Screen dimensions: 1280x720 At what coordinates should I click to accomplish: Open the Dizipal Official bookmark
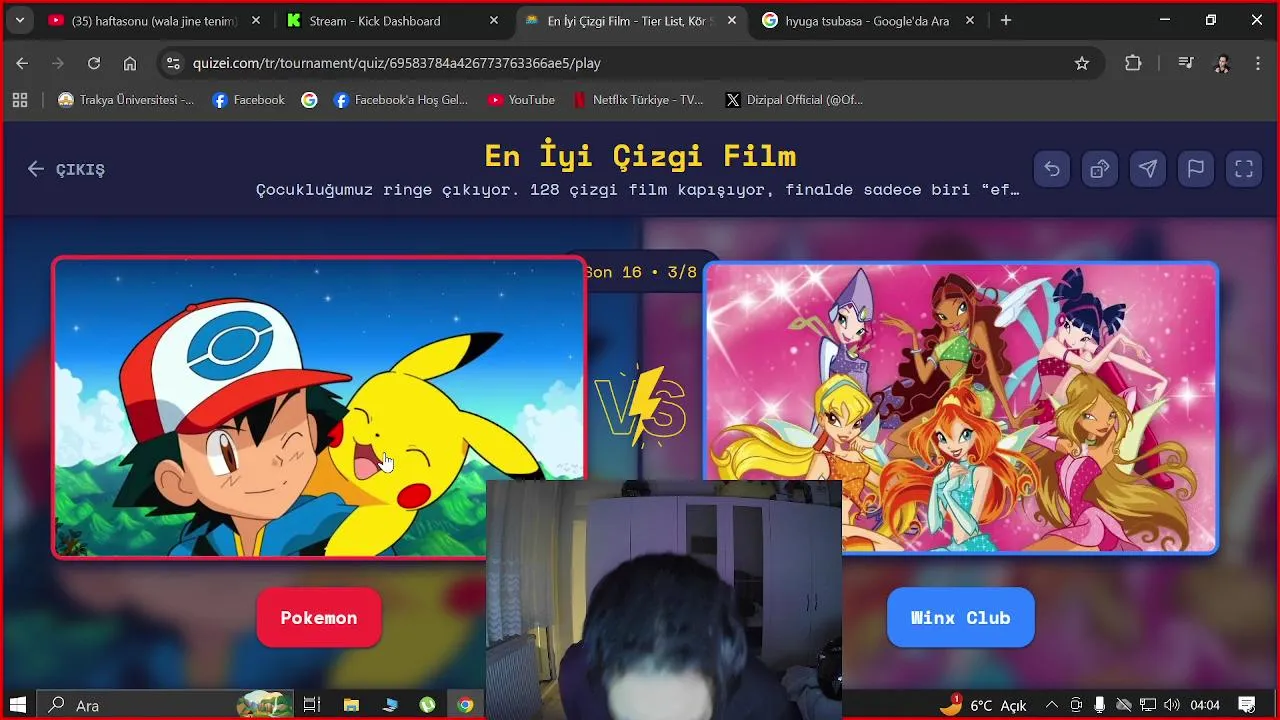(x=794, y=100)
